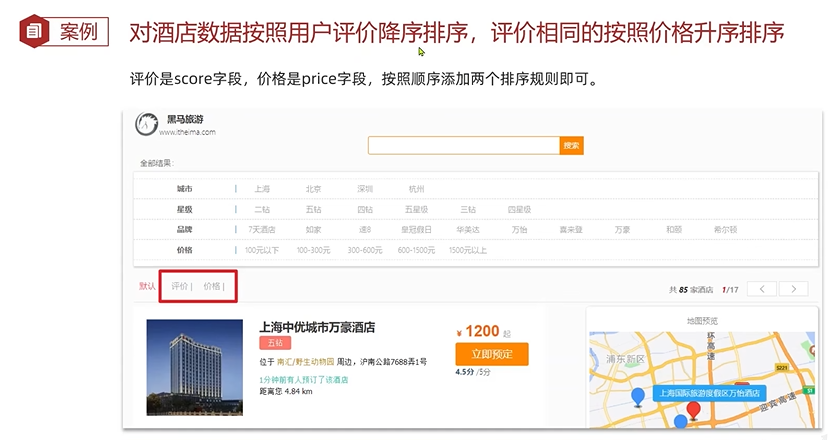
Task: Click the 共 85 家酒店 count text
Action: pos(691,290)
